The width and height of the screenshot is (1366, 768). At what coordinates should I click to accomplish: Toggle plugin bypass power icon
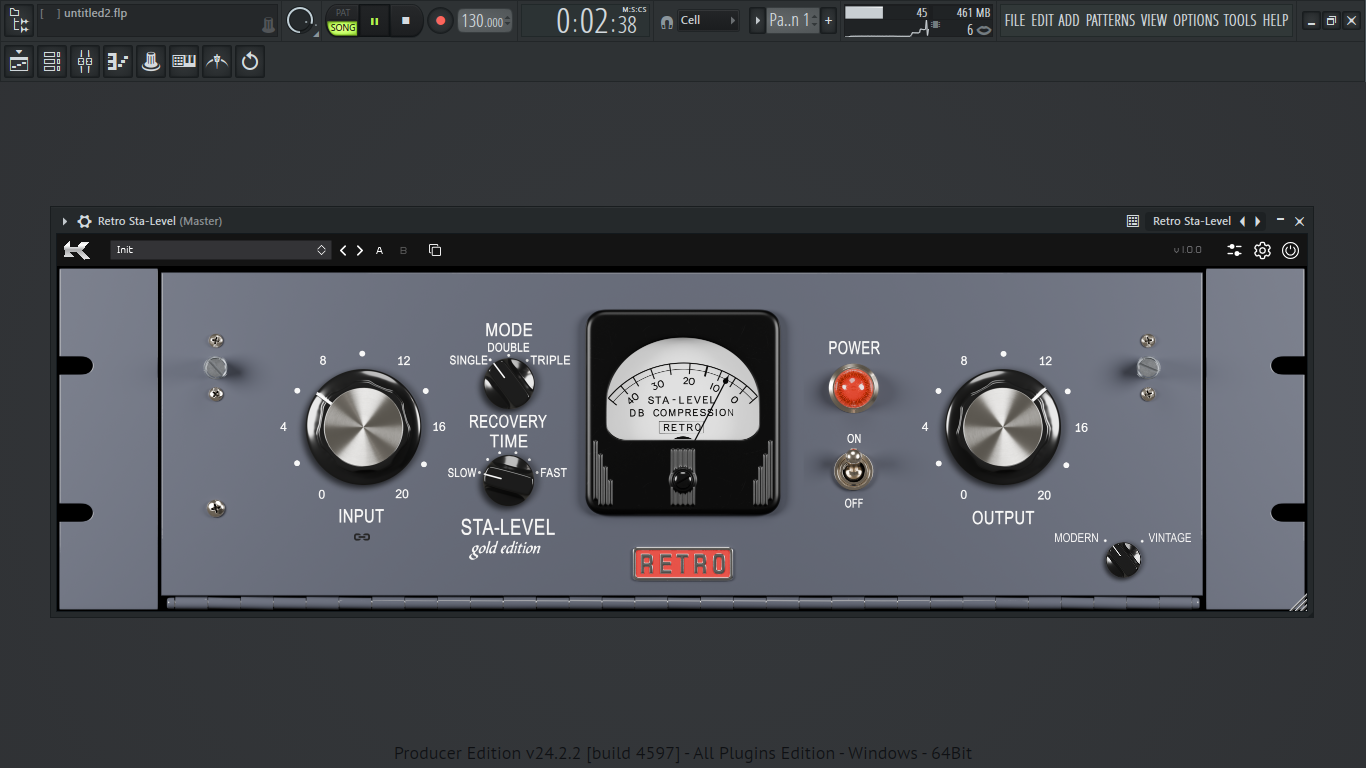pos(1291,250)
